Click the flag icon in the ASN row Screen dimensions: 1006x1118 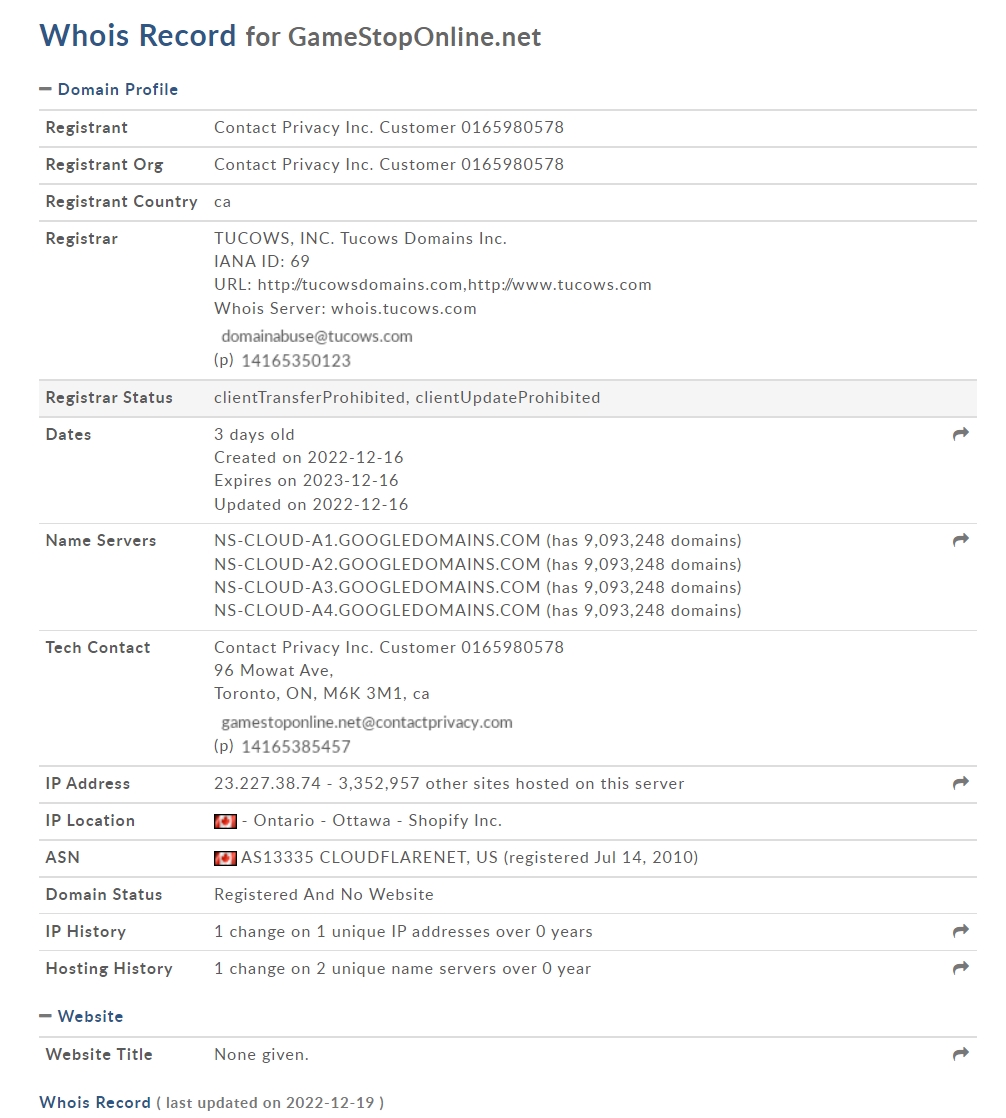(225, 858)
